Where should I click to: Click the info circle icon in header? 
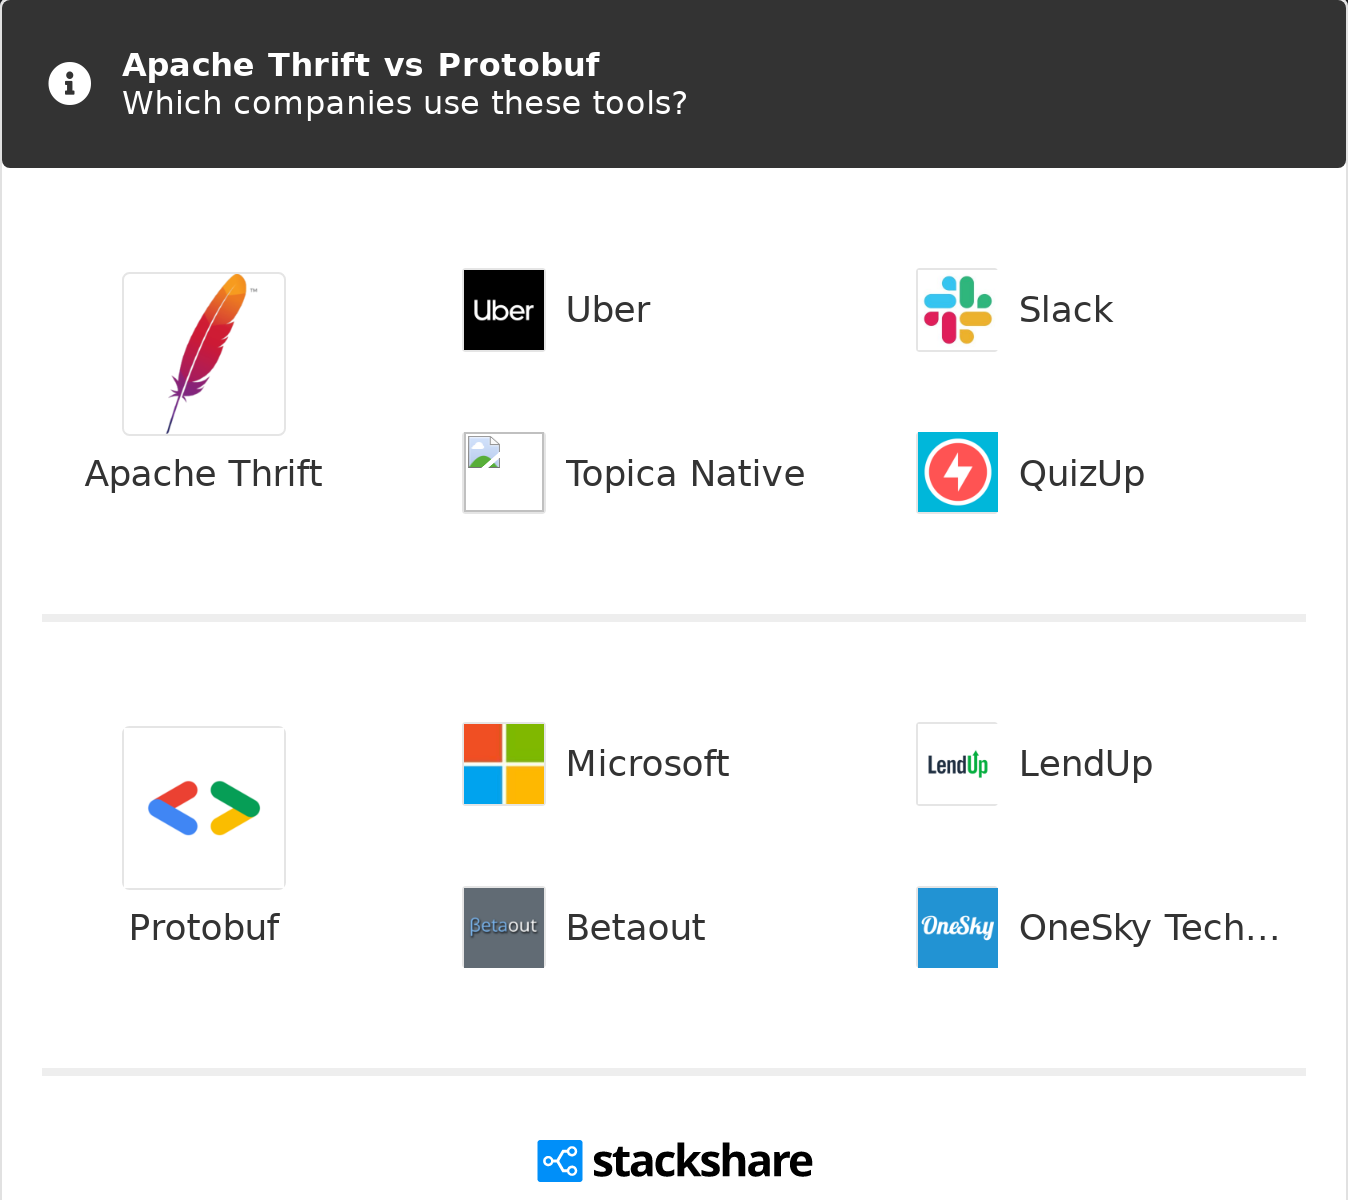point(70,84)
